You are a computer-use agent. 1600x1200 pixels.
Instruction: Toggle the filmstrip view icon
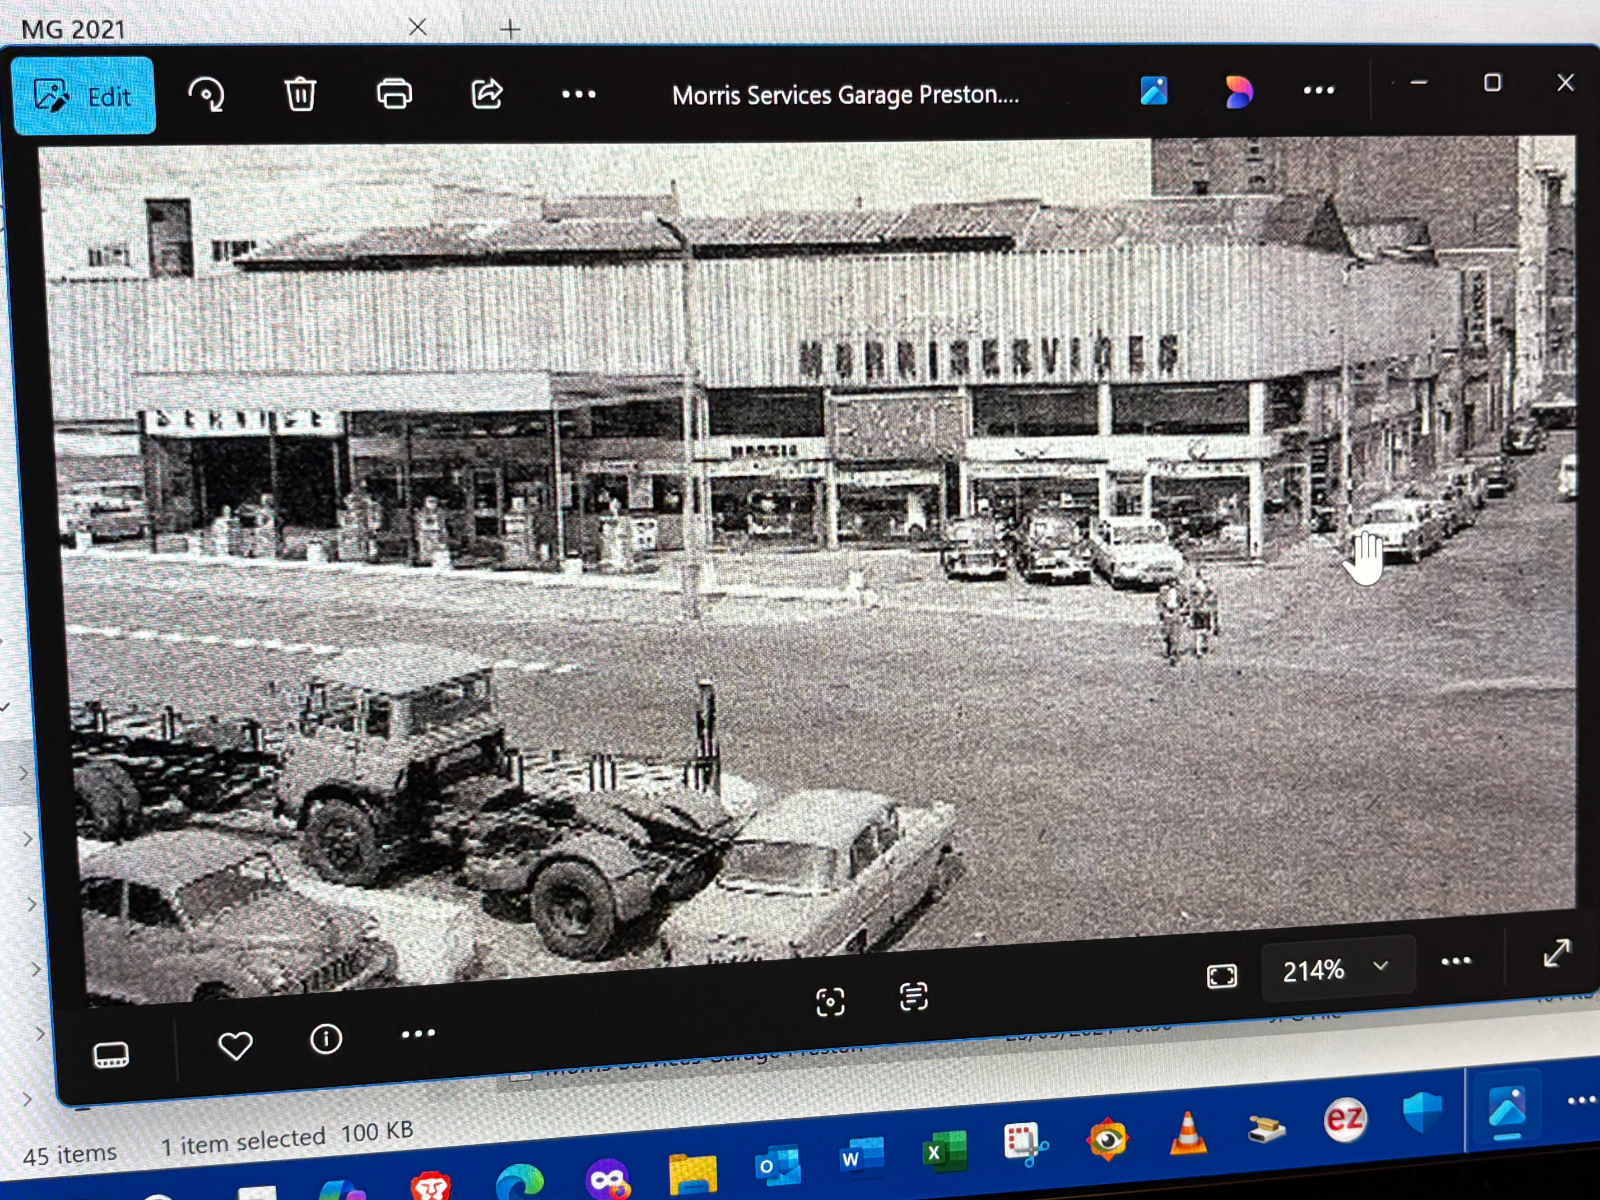pyautogui.click(x=111, y=1055)
